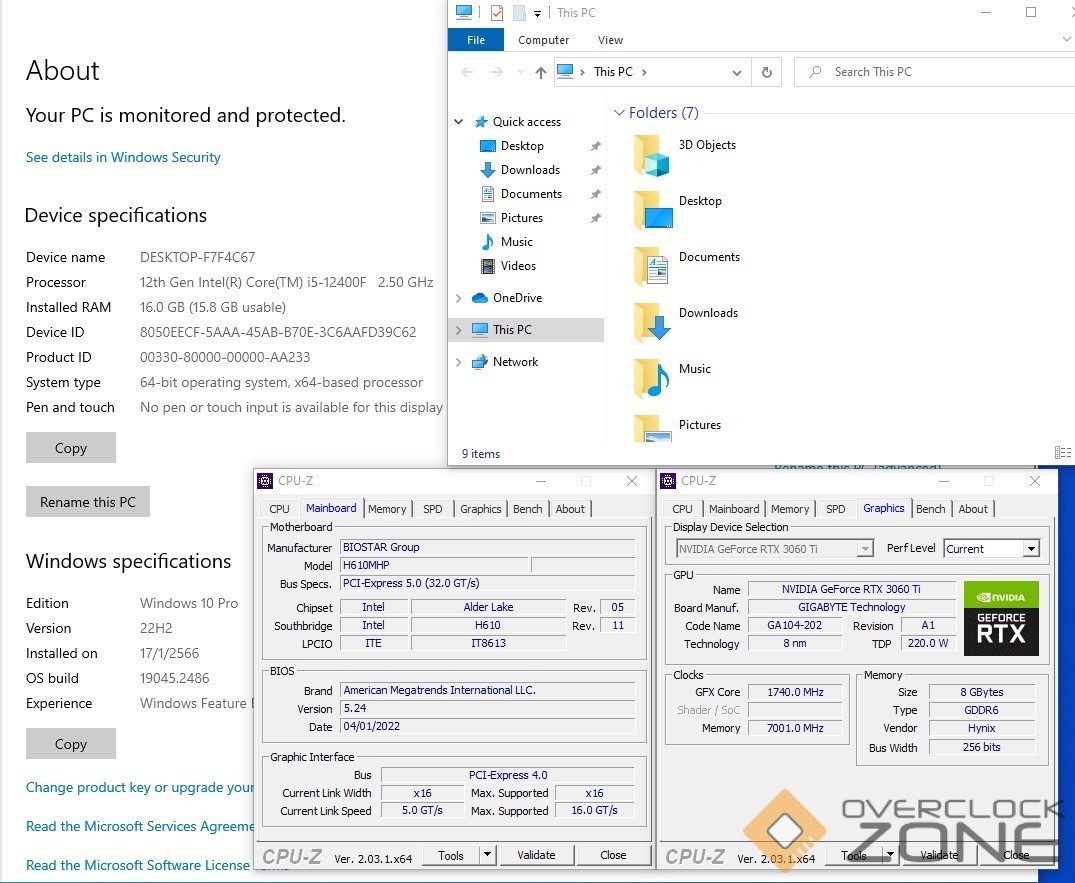
Task: Unpin Desktop using its Quick access pin
Action: 596,146
